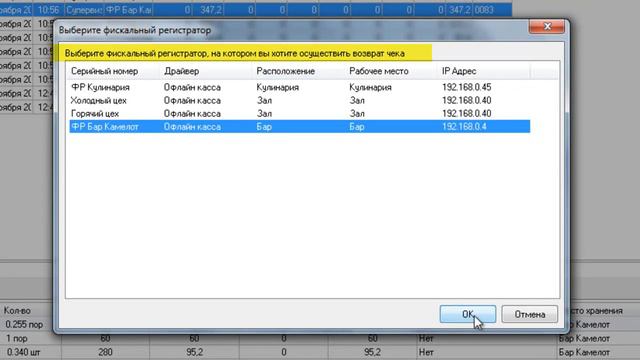Click Офлайн касса in the ФР Кулинария row
The width and height of the screenshot is (640, 360).
pyautogui.click(x=192, y=87)
